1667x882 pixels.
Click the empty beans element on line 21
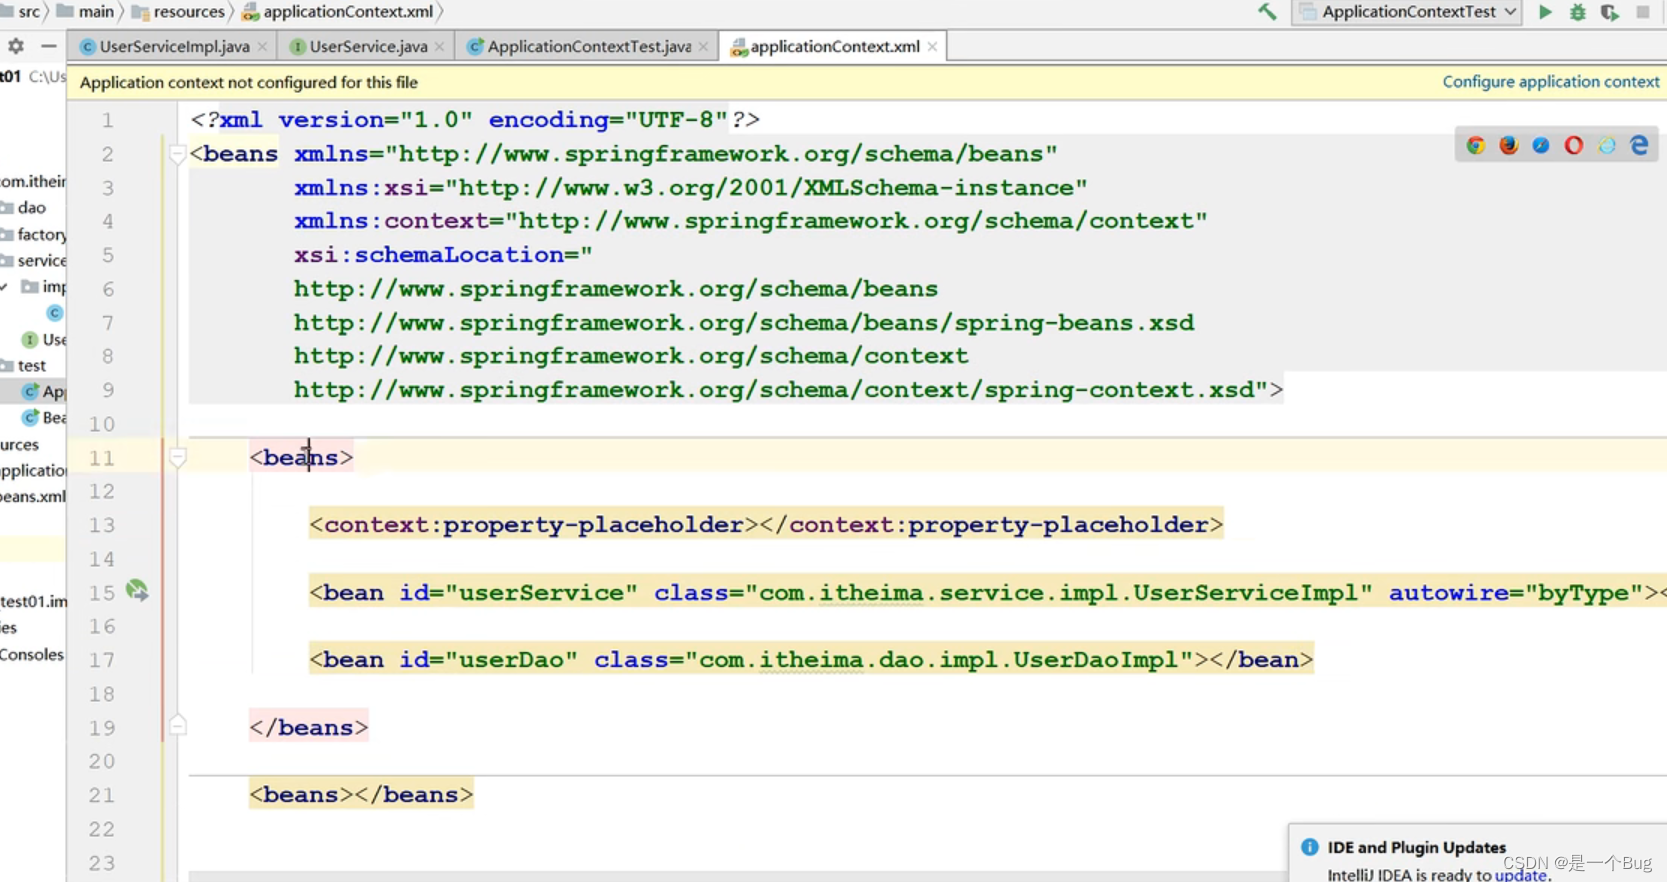[361, 795]
